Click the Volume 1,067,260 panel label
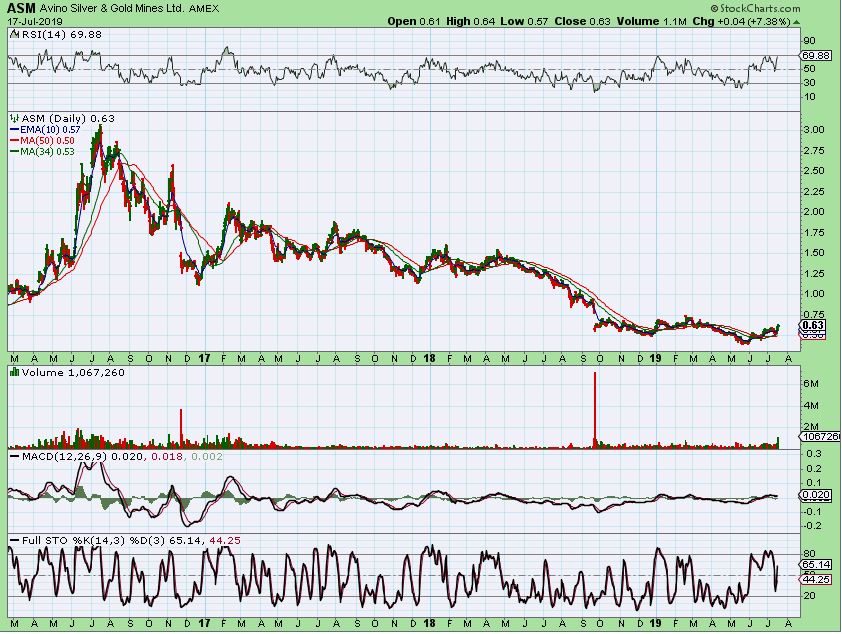 point(73,372)
